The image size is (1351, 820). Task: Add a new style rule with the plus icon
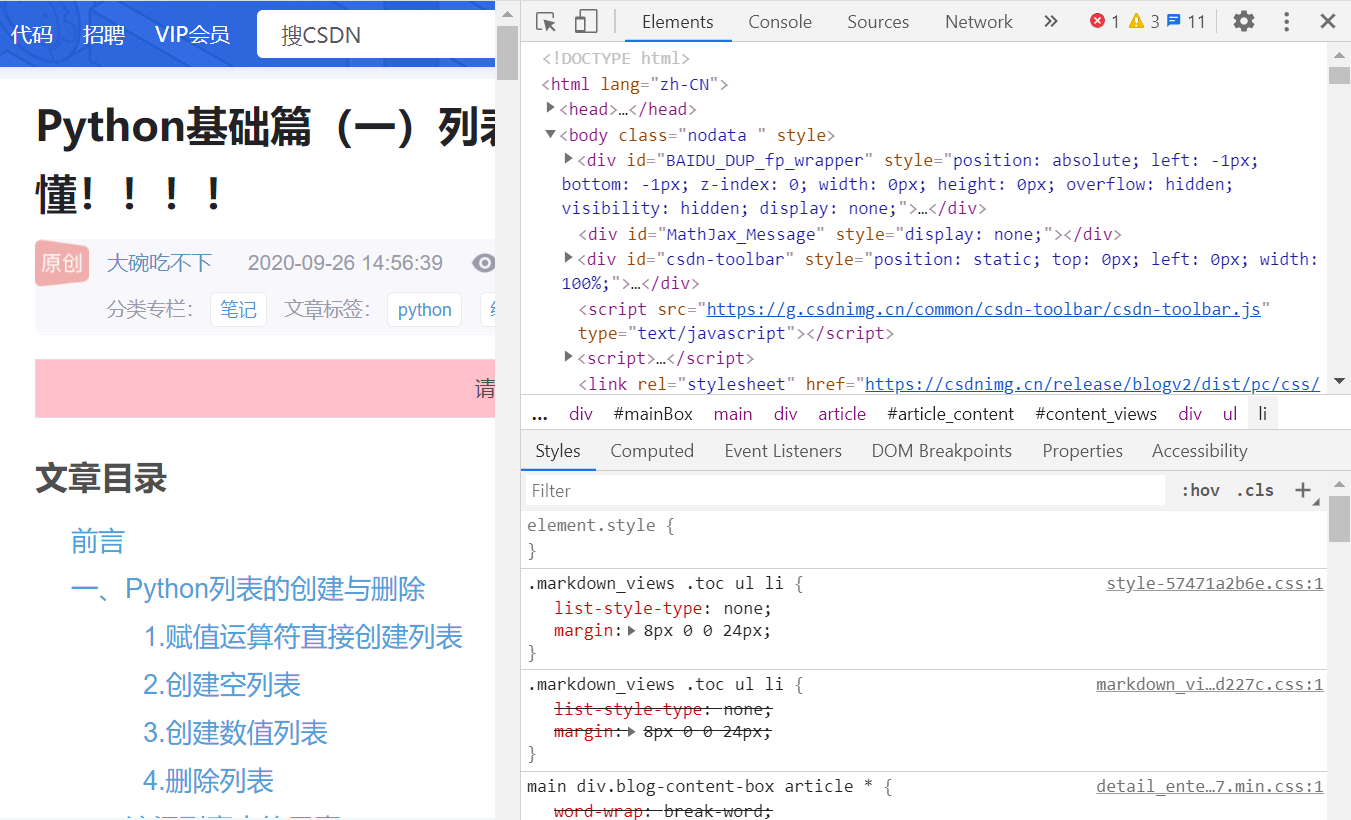tap(1303, 490)
